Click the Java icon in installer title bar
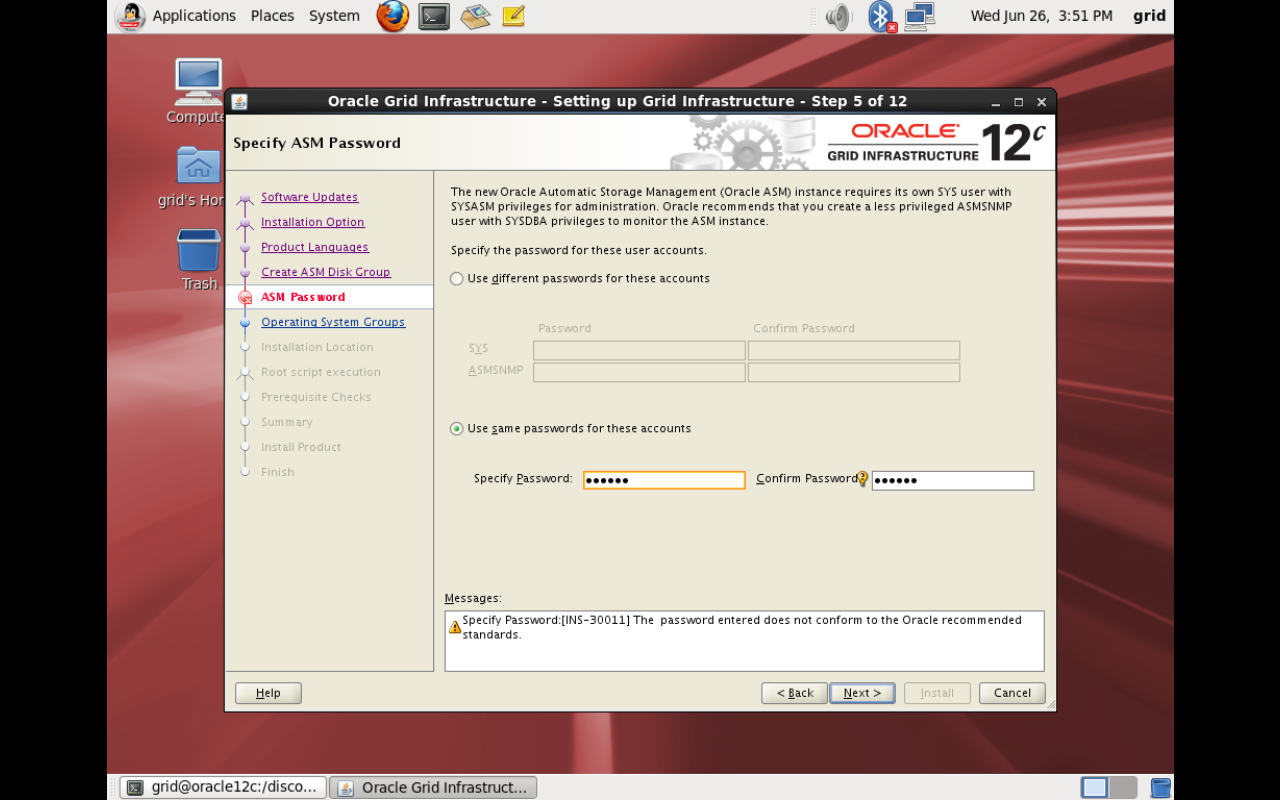Viewport: 1280px width, 800px height. [x=239, y=101]
